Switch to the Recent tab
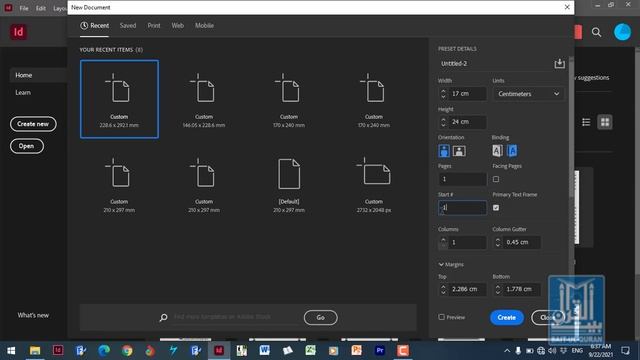 (95, 25)
